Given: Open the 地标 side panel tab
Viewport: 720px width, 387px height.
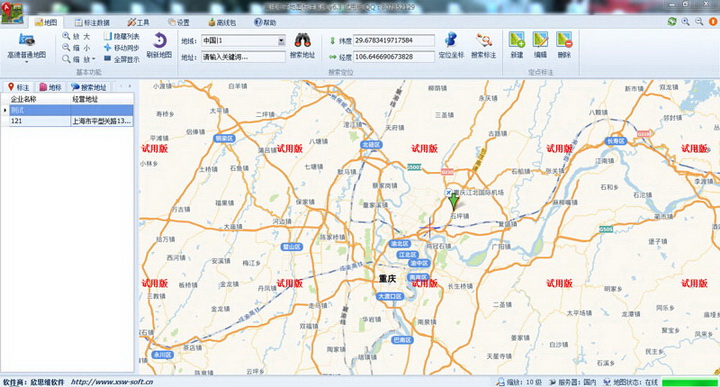Looking at the screenshot, I should click(x=51, y=87).
